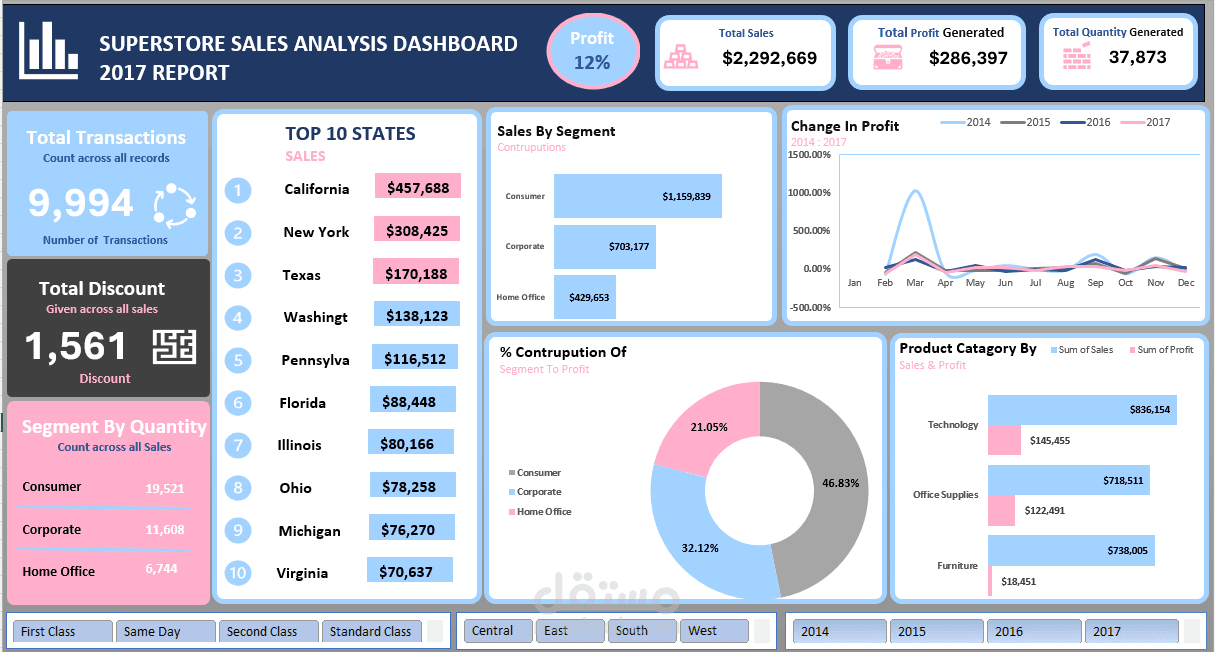This screenshot has height=652, width=1215.
Task: Click the Consumer bar in Sales By Segment
Action: coord(638,196)
